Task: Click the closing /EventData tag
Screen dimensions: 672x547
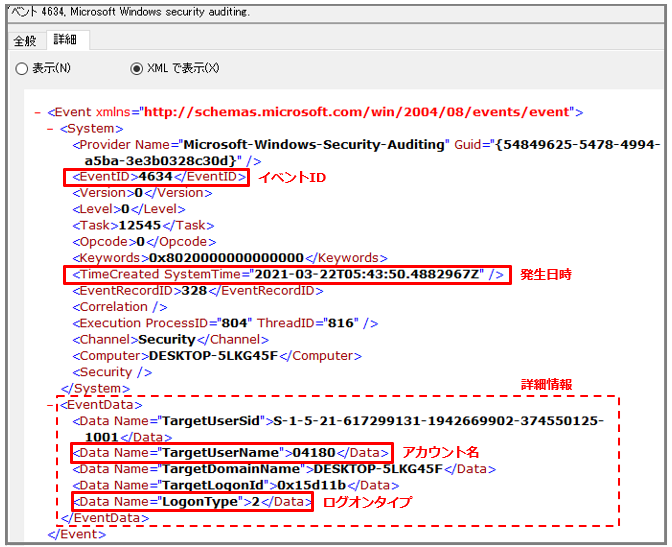Action: [105, 518]
